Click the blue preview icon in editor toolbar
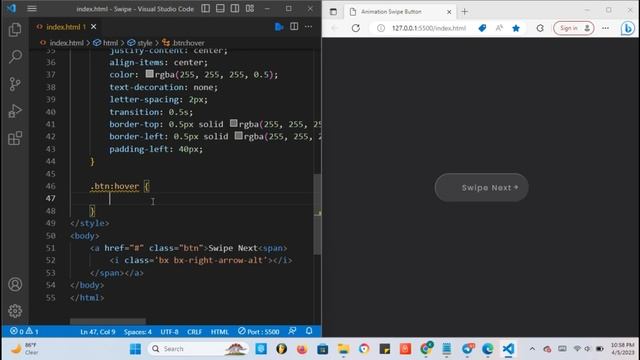The width and height of the screenshot is (640, 360). pyautogui.click(x=279, y=27)
